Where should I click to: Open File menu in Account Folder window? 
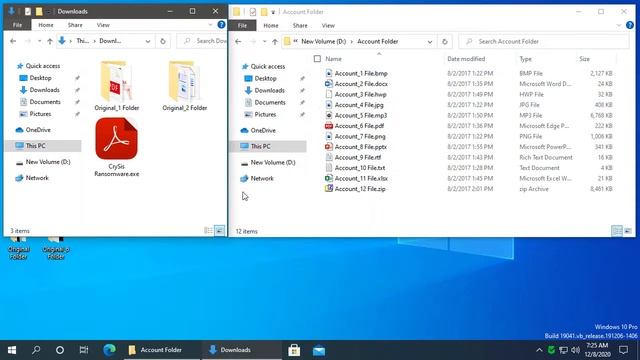[x=242, y=25]
